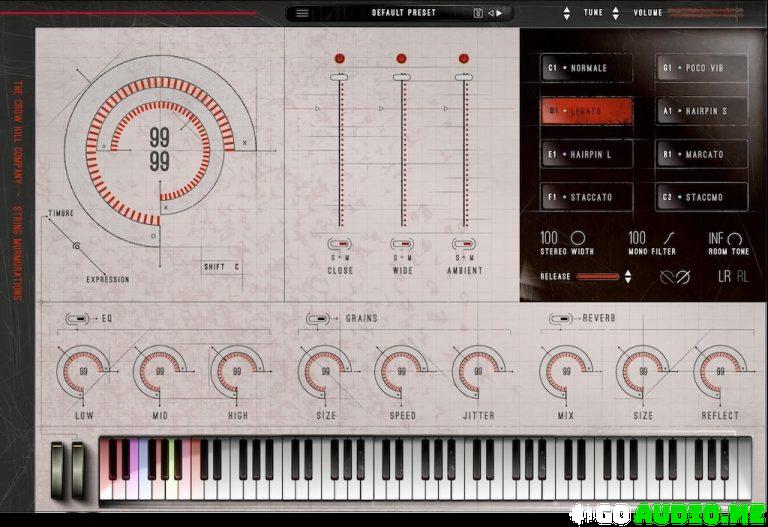Click the Grains Size knob
The image size is (768, 527).
(x=325, y=372)
